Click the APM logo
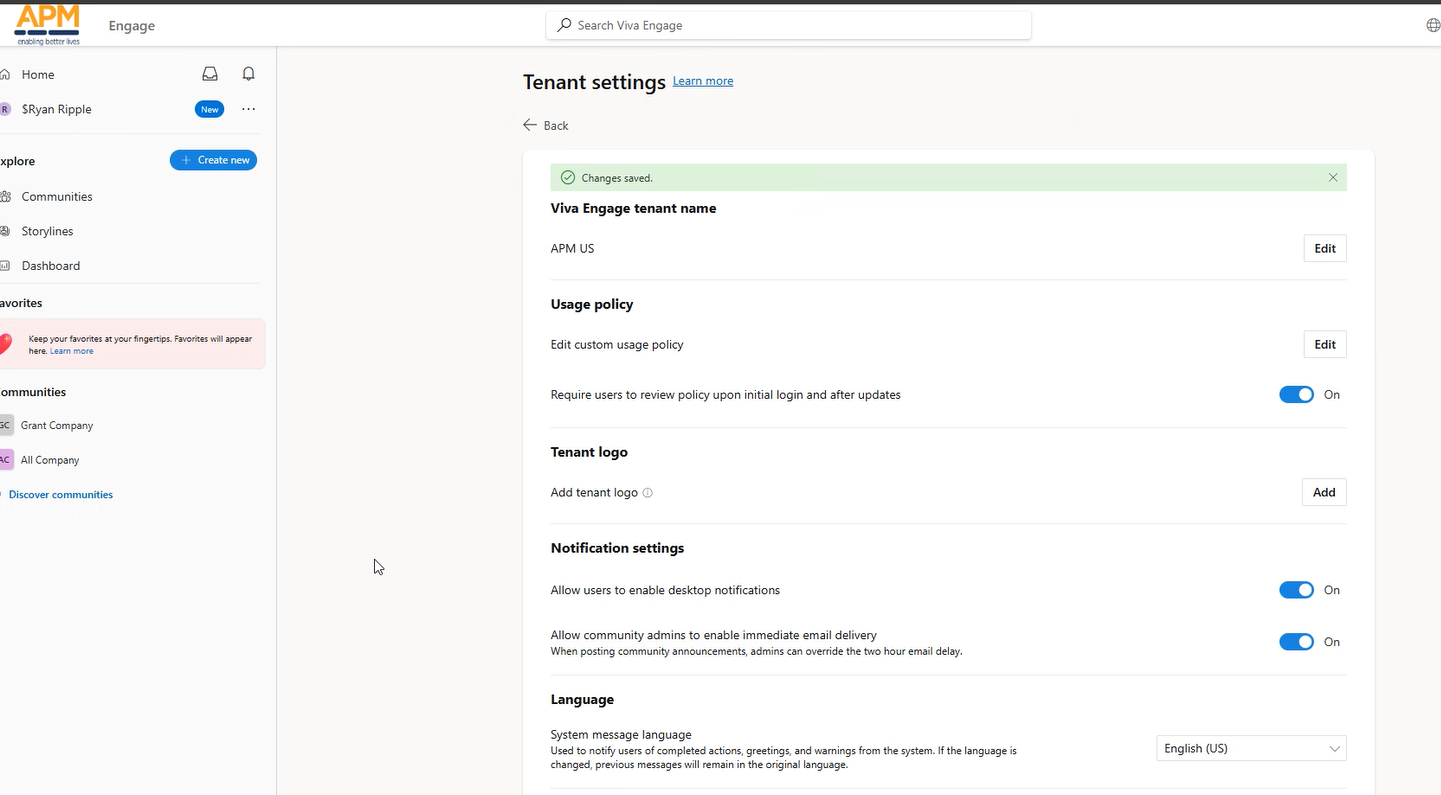The height and width of the screenshot is (795, 1441). 48,24
